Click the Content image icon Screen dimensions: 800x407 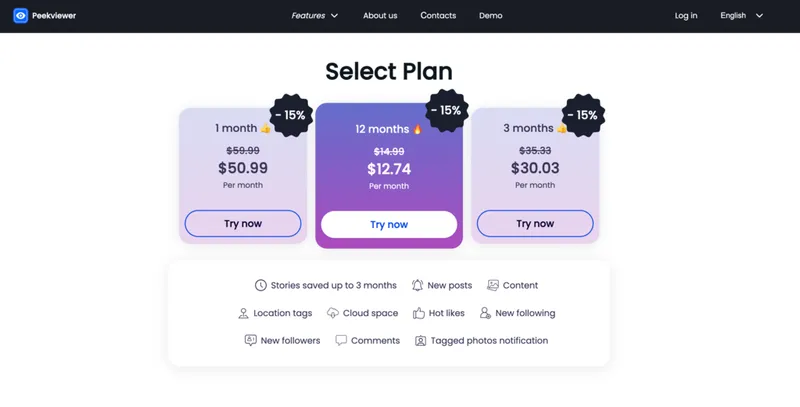pyautogui.click(x=492, y=286)
